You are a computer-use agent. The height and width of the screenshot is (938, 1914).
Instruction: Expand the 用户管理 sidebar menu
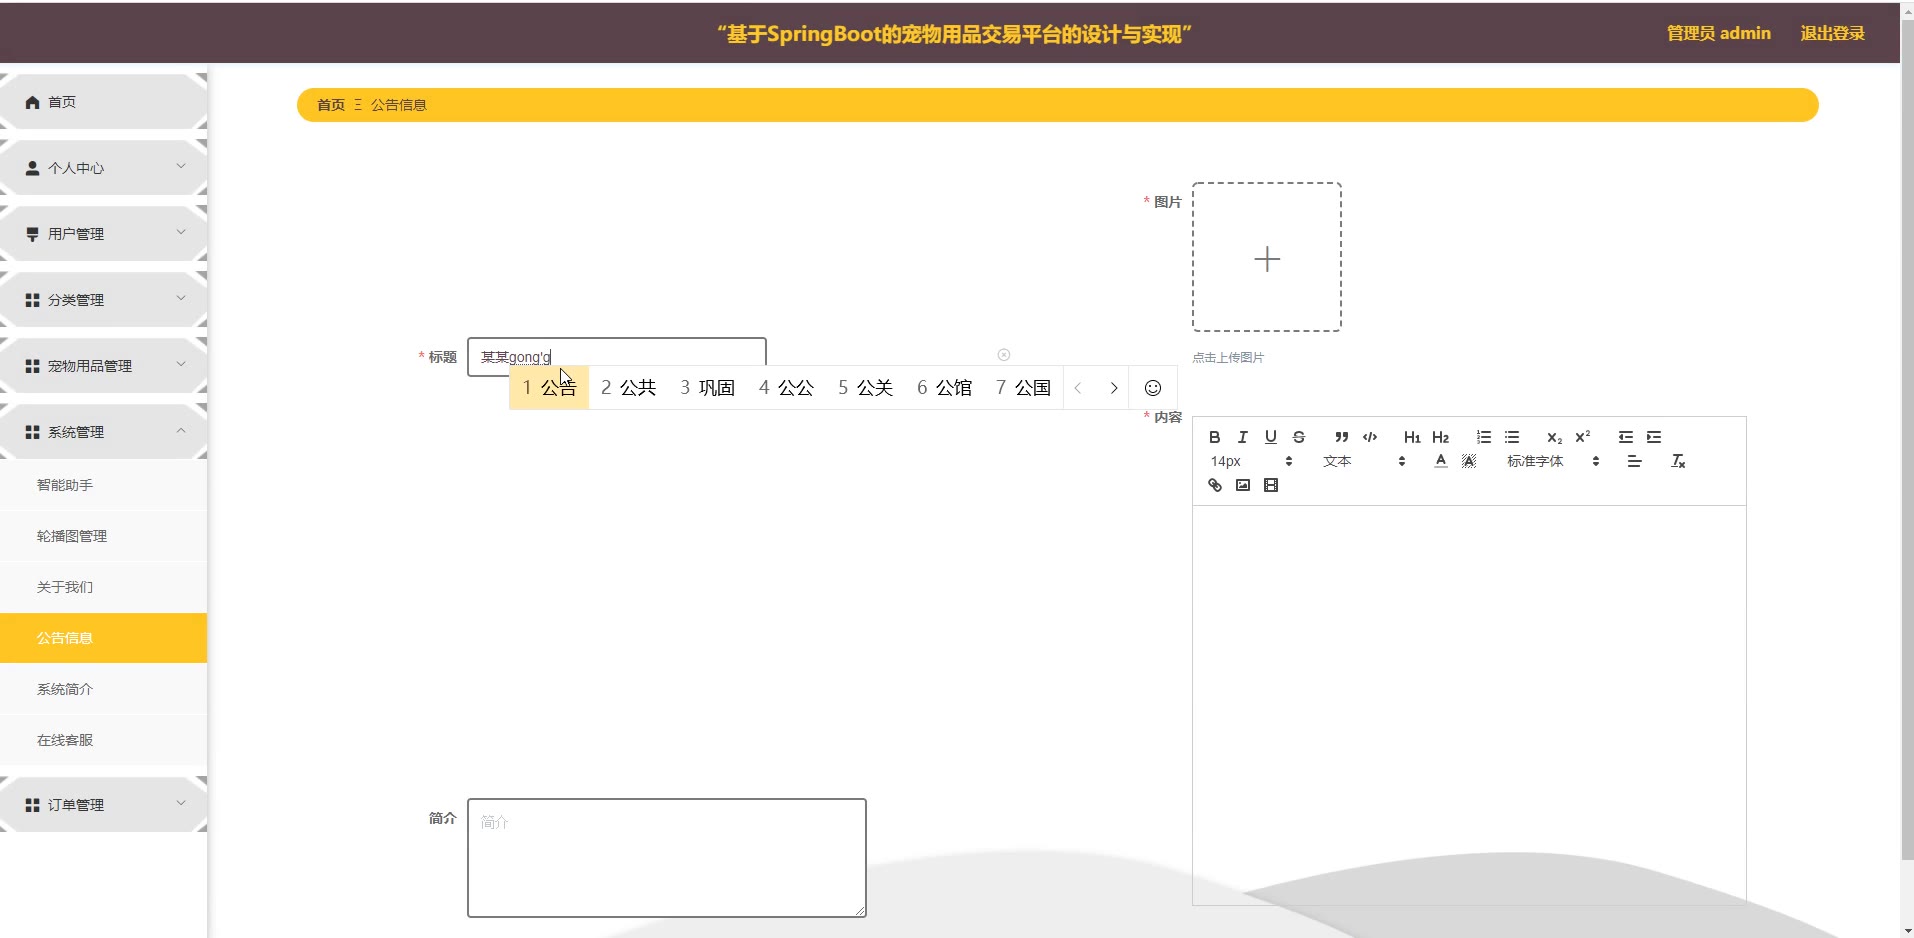pyautogui.click(x=103, y=234)
